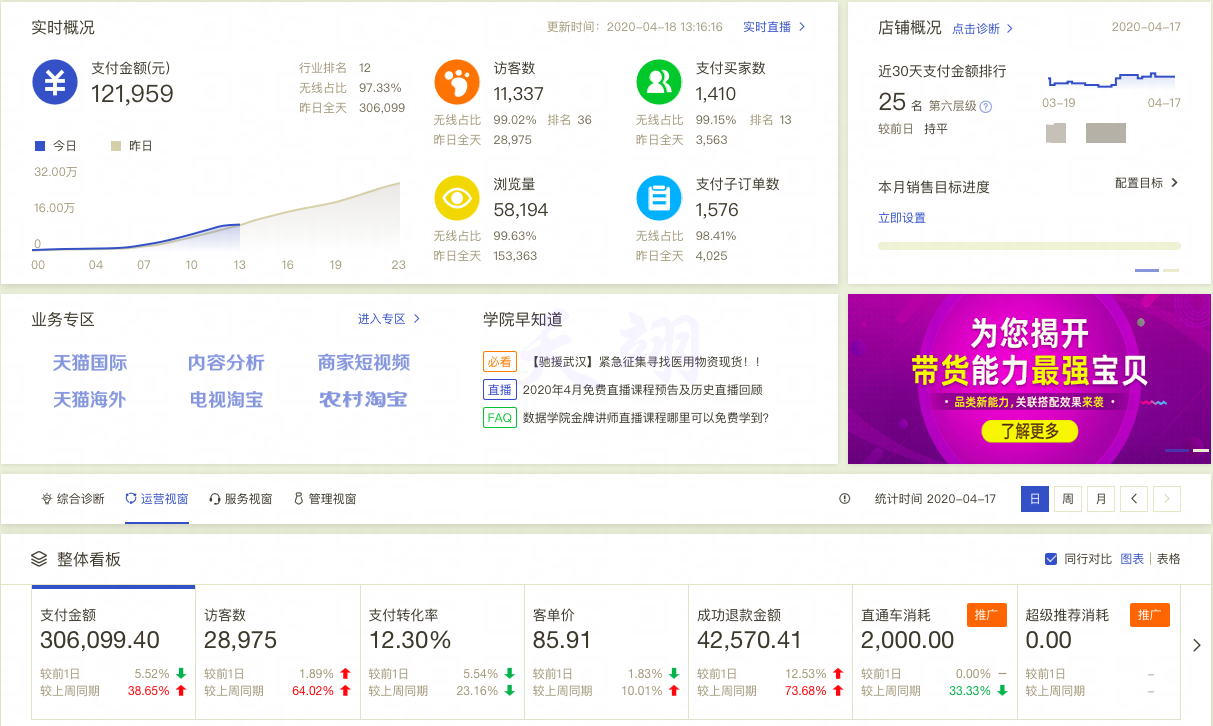
Task: Click 推广 button on 直通车消耗
Action: coord(986,615)
